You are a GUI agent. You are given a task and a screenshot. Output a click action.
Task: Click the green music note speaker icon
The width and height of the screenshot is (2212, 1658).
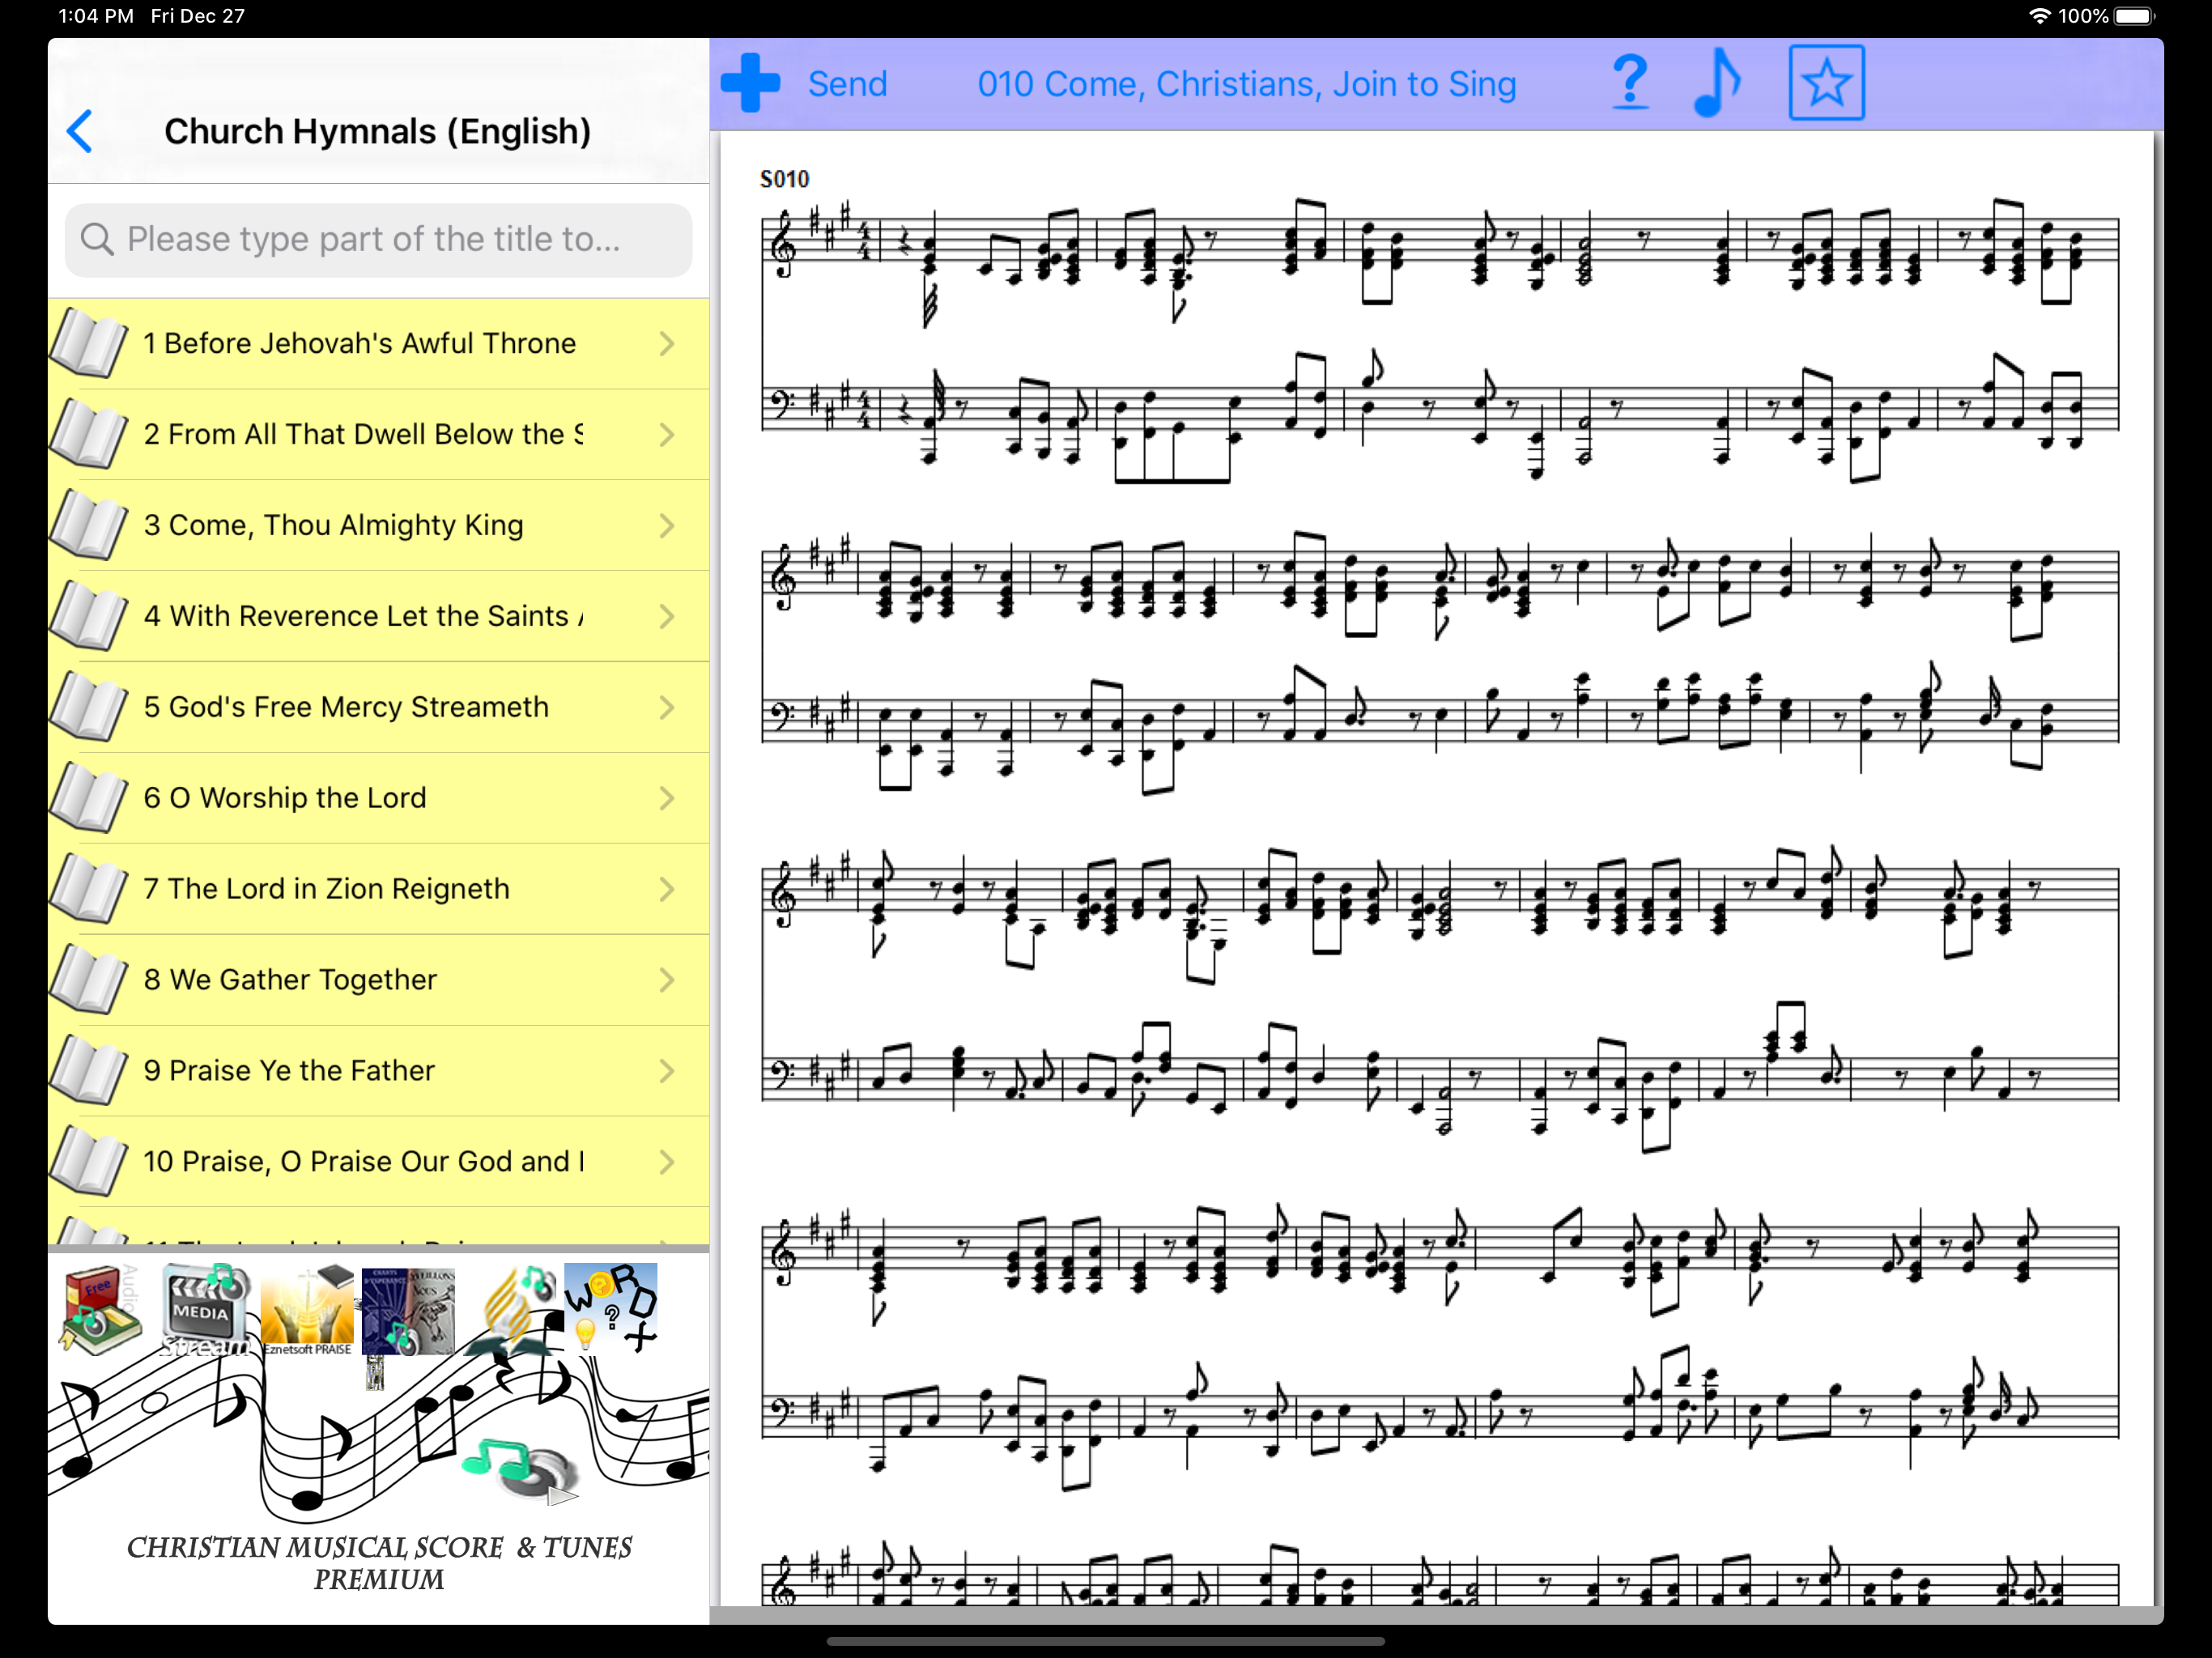tap(520, 1471)
